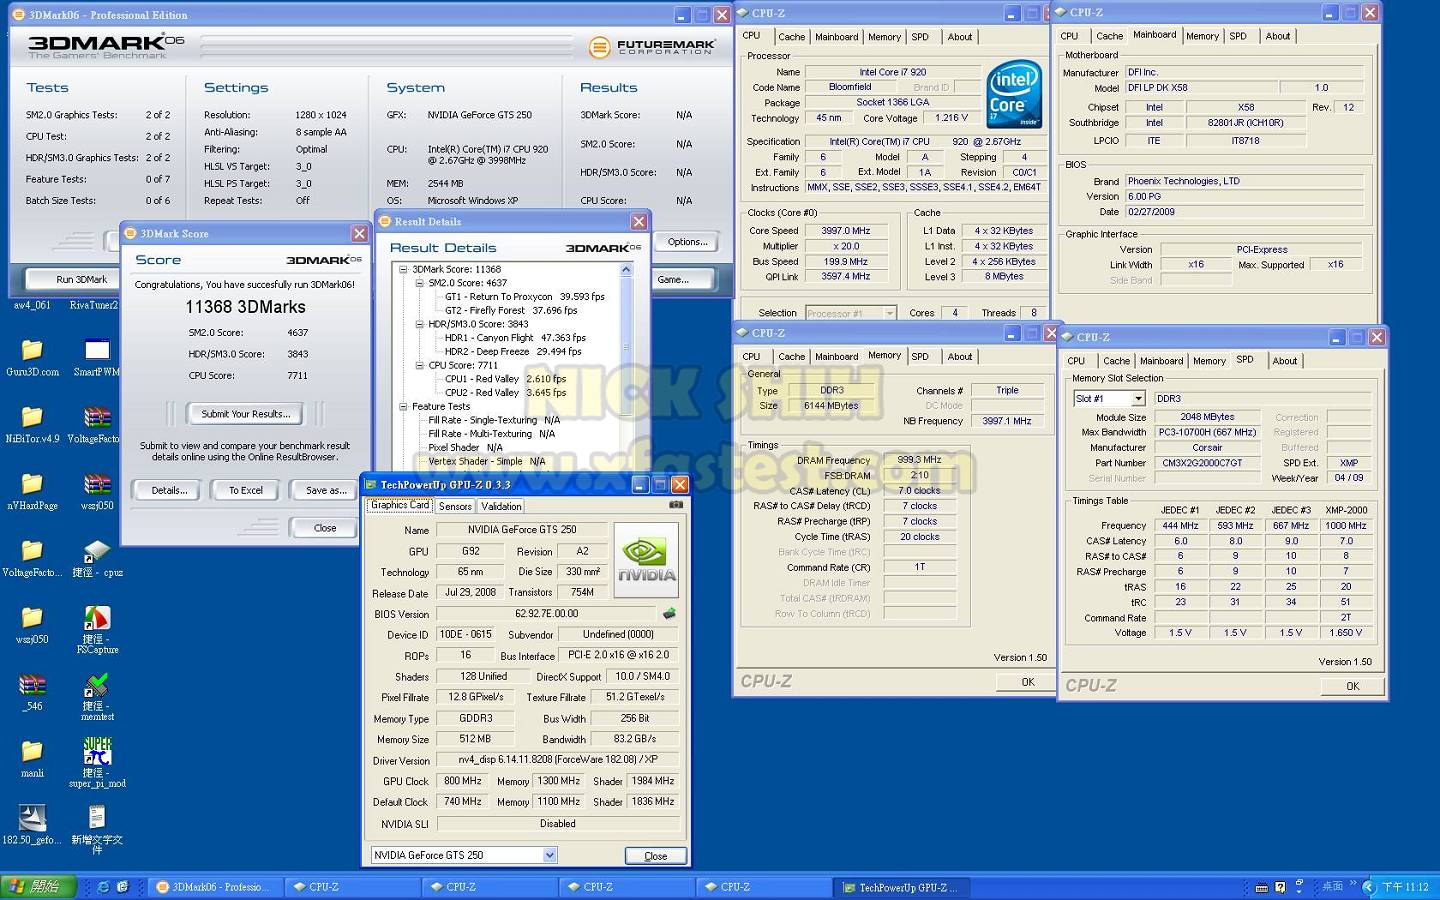This screenshot has height=900, width=1440.
Task: Click the BIOS save icon in GPU-Z
Action: pos(669,613)
